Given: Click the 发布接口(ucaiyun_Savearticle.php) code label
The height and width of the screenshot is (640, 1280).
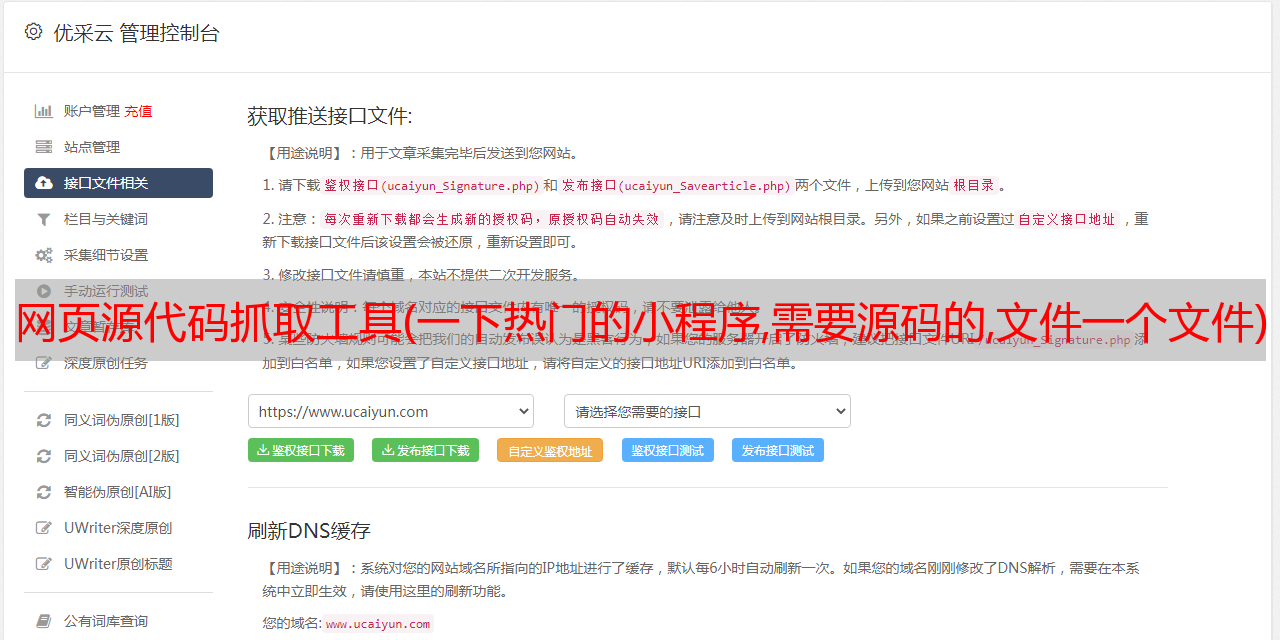Looking at the screenshot, I should pos(676,185).
